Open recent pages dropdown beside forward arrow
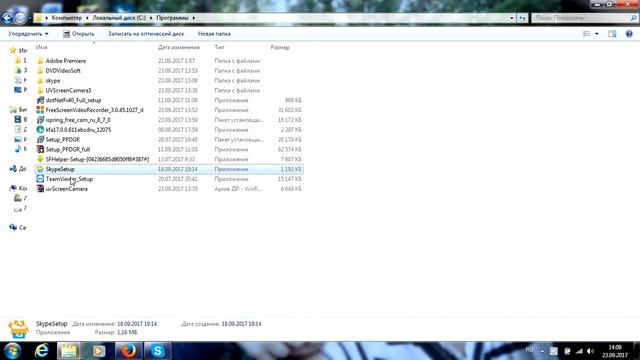Viewport: 640px width, 360px height. click(x=30, y=18)
